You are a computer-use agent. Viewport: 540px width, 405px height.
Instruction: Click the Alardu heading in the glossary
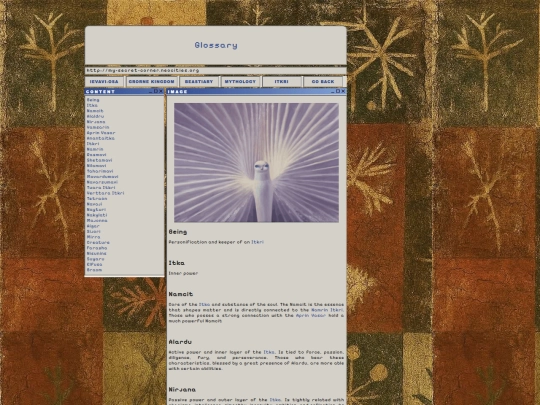point(180,342)
